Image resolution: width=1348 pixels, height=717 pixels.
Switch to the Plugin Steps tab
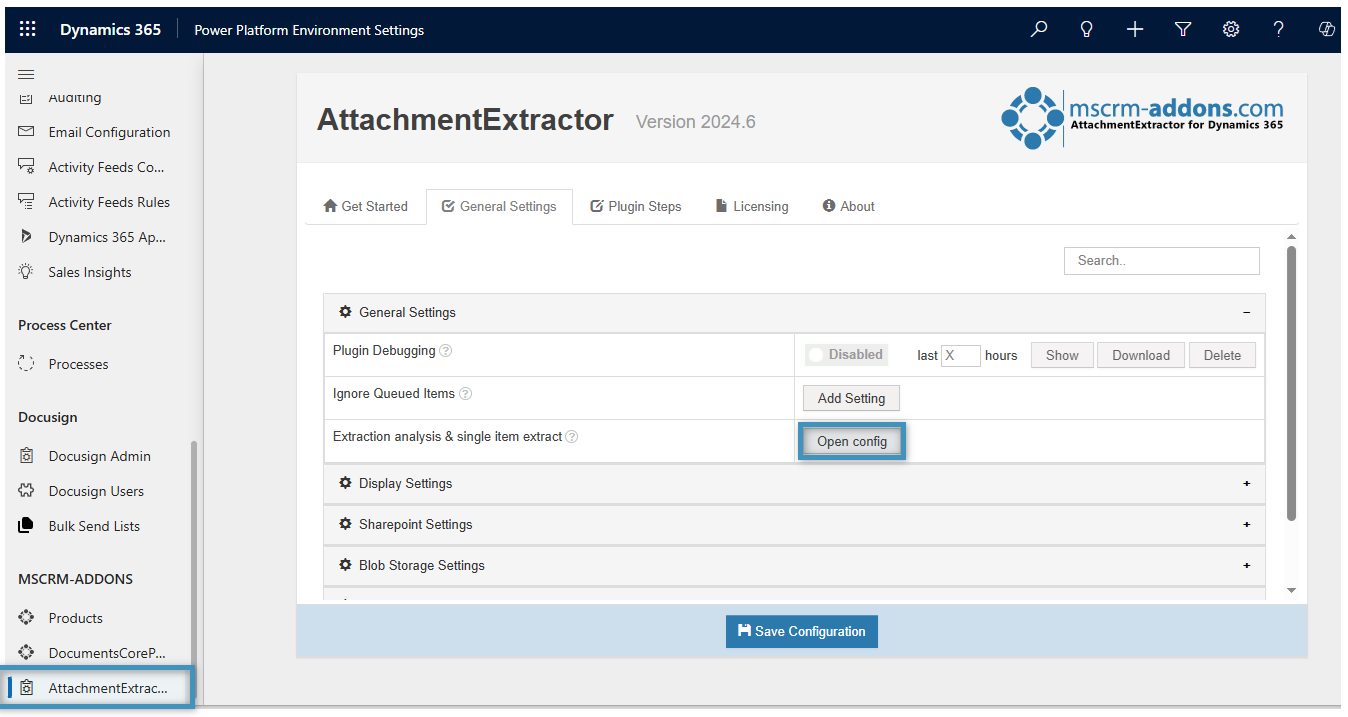coord(636,206)
